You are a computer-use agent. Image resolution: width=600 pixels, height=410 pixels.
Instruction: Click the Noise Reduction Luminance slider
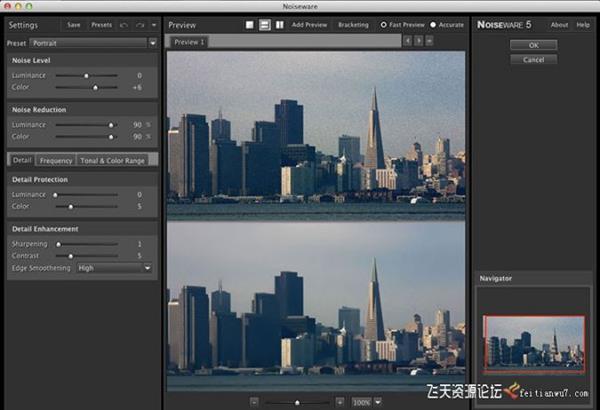[85, 124]
